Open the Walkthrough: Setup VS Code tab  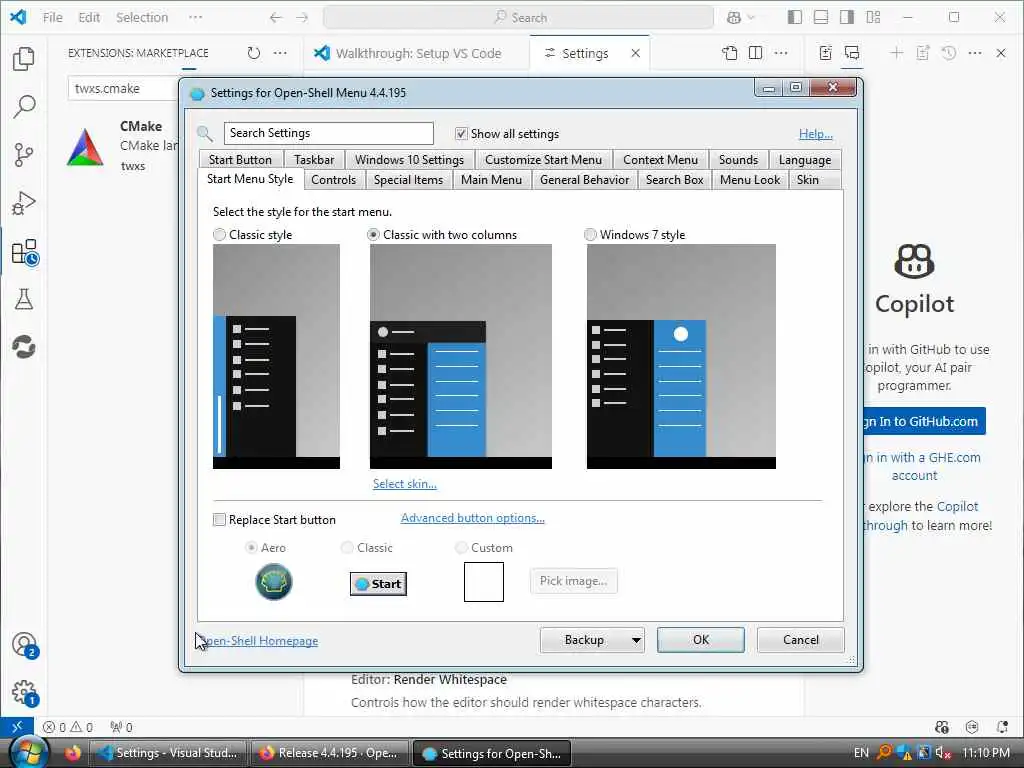pos(417,54)
